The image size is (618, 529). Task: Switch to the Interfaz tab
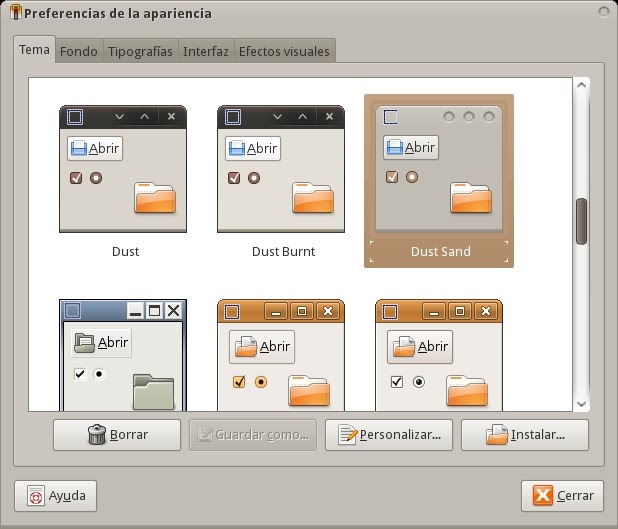point(206,51)
